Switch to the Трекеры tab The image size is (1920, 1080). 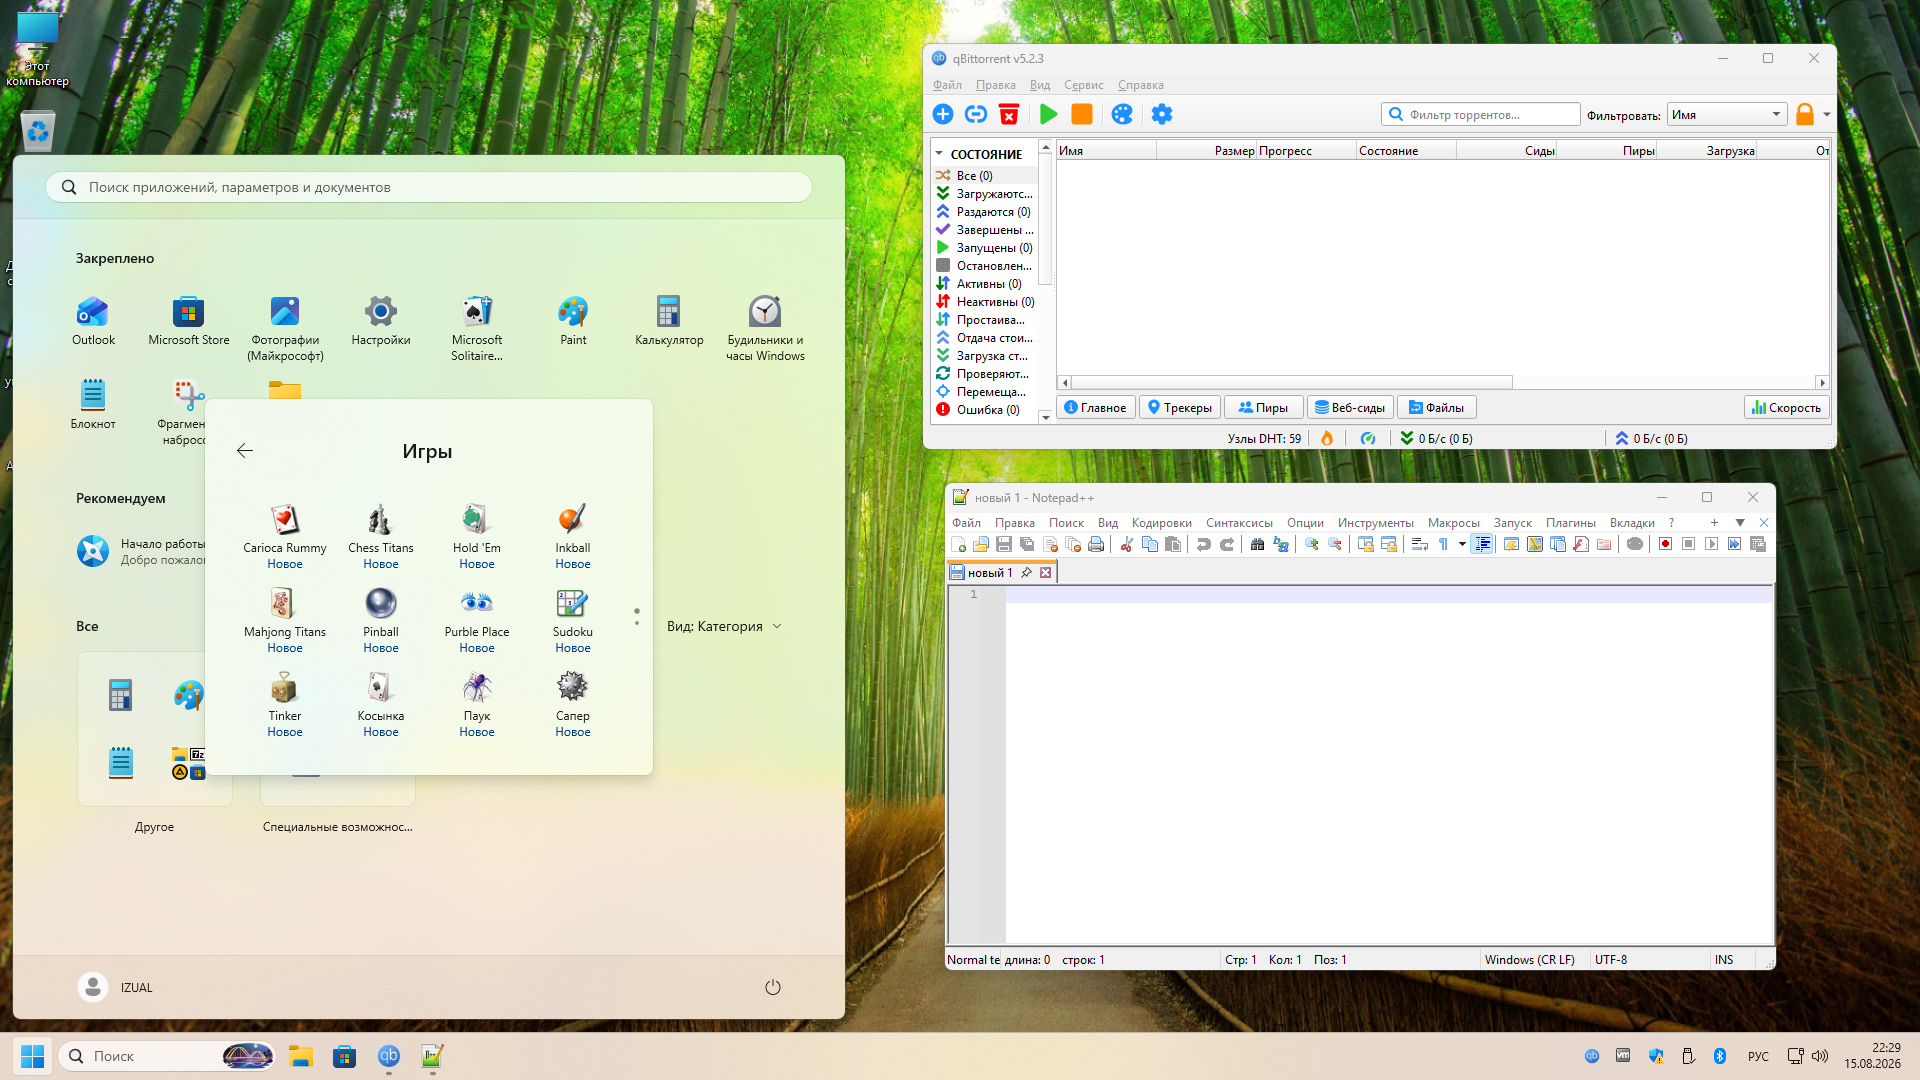[x=1179, y=407]
